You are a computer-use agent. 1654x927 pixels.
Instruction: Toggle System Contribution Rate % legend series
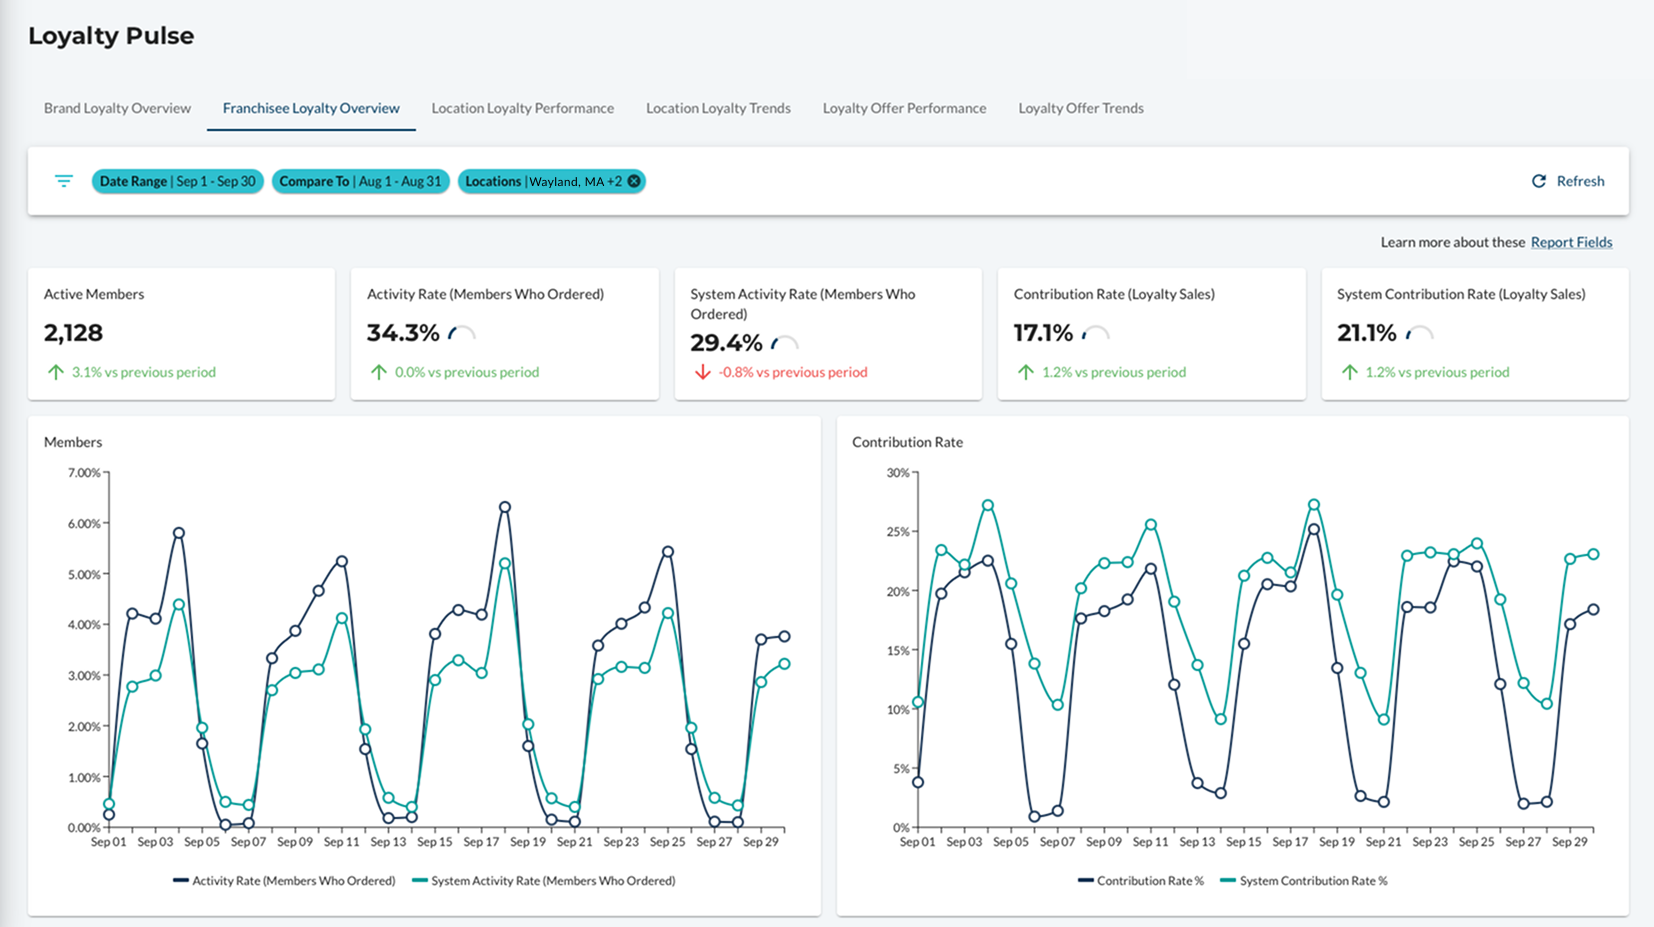[x=1304, y=881]
